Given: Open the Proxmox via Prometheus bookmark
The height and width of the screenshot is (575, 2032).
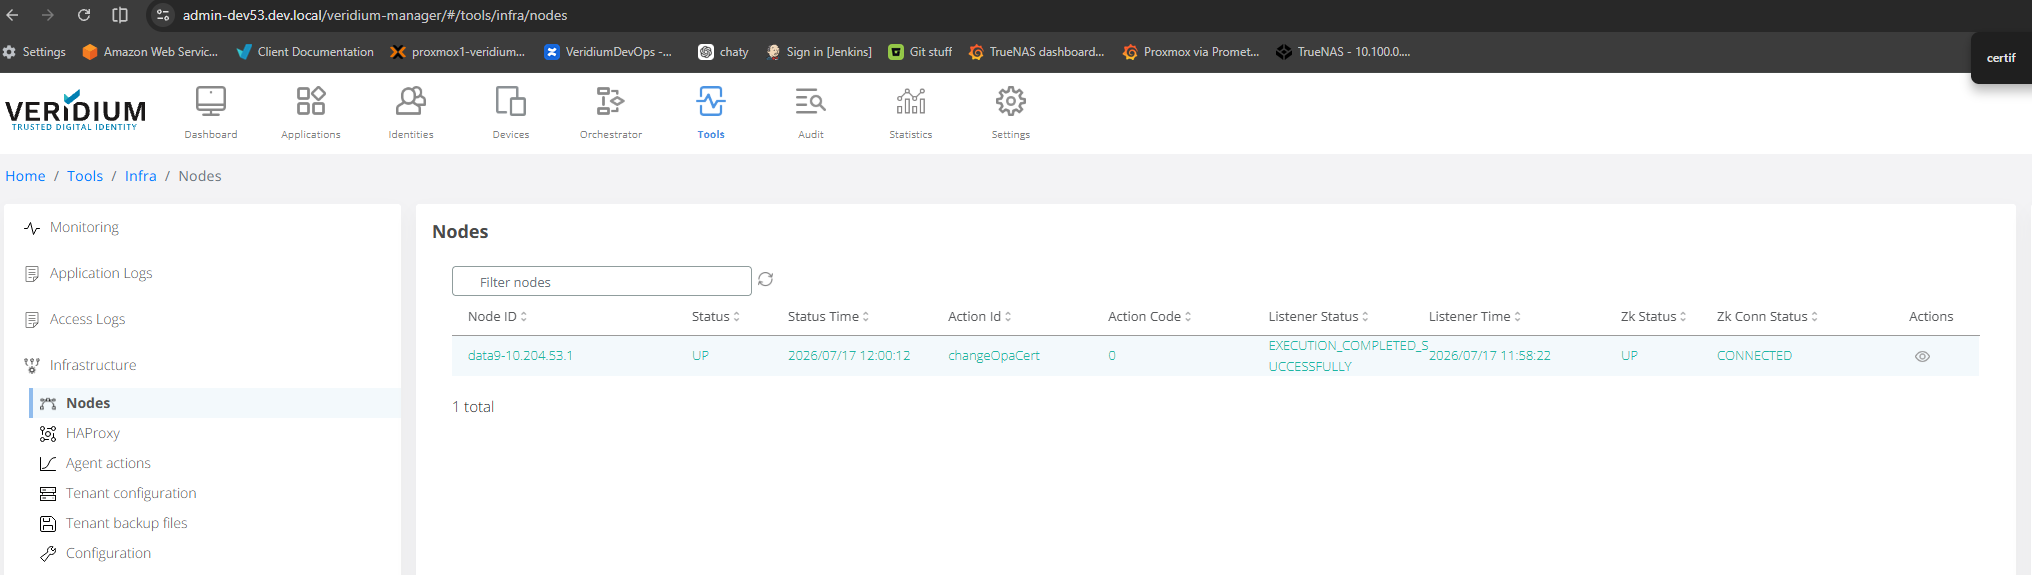Looking at the screenshot, I should (1191, 52).
